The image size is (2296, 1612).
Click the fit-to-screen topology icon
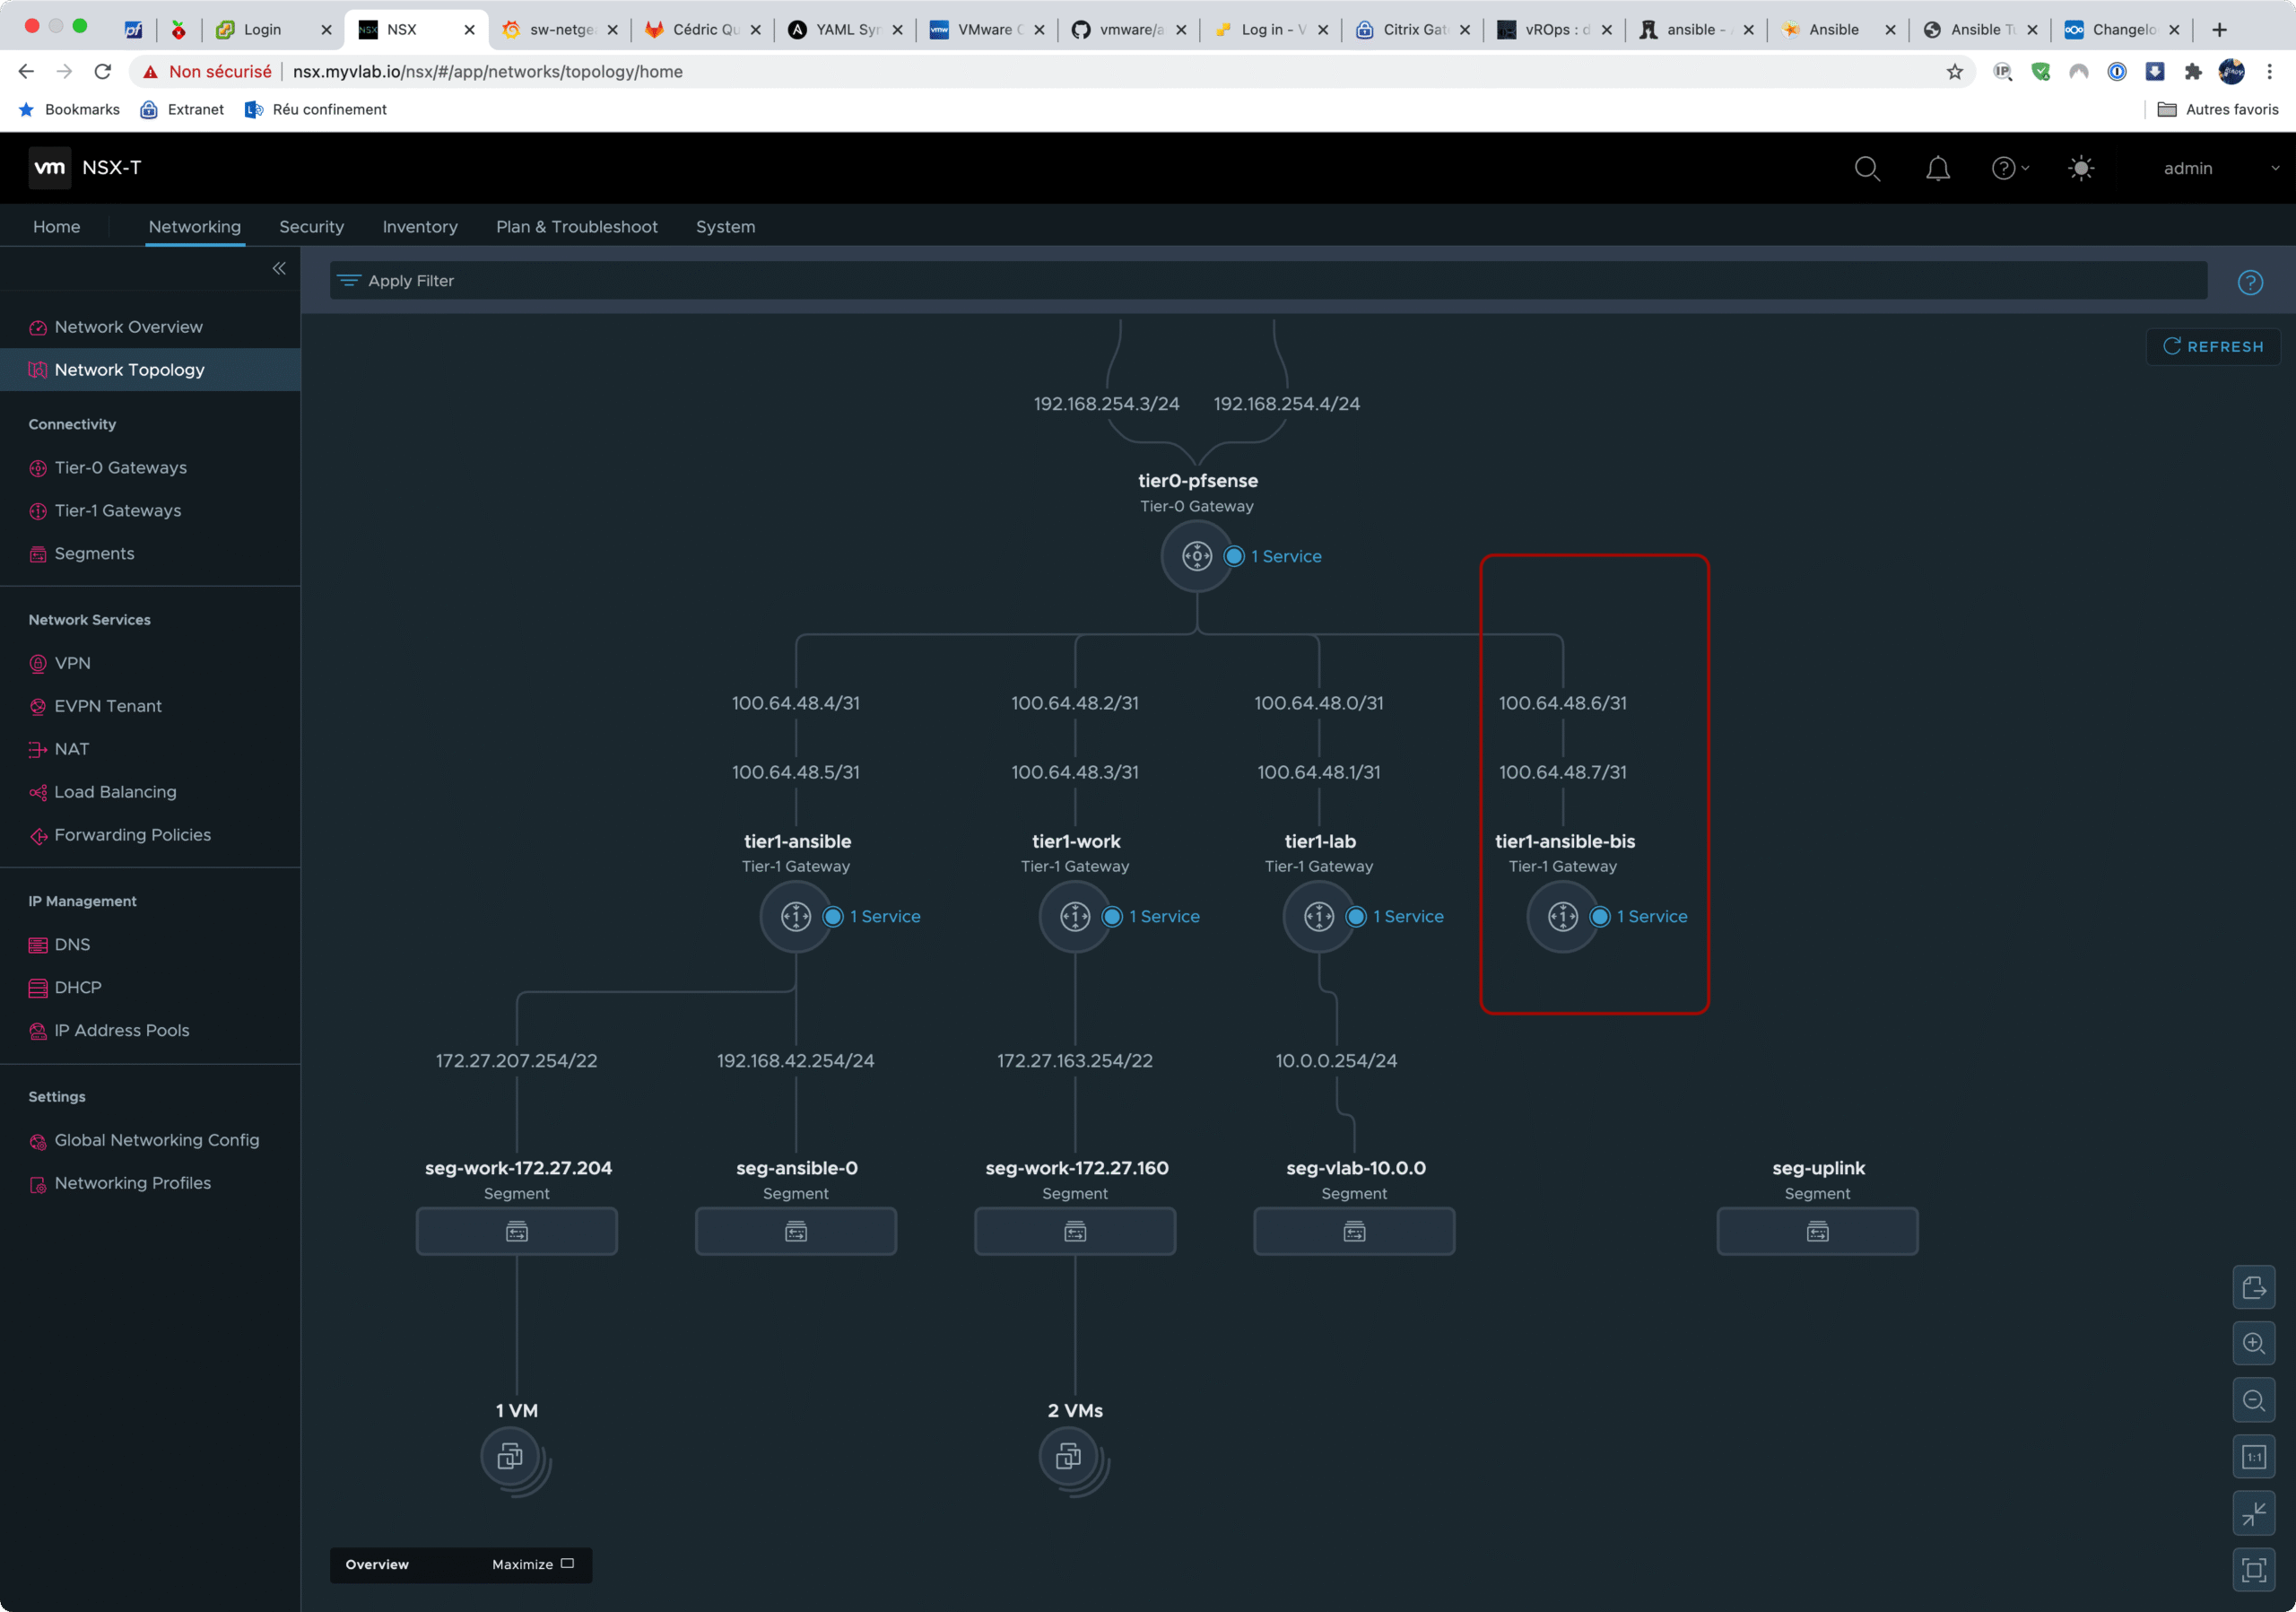tap(2253, 1570)
